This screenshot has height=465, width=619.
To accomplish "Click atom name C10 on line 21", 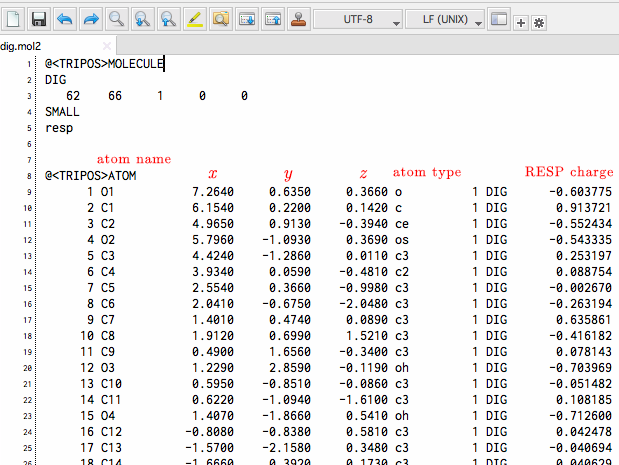I will point(111,384).
